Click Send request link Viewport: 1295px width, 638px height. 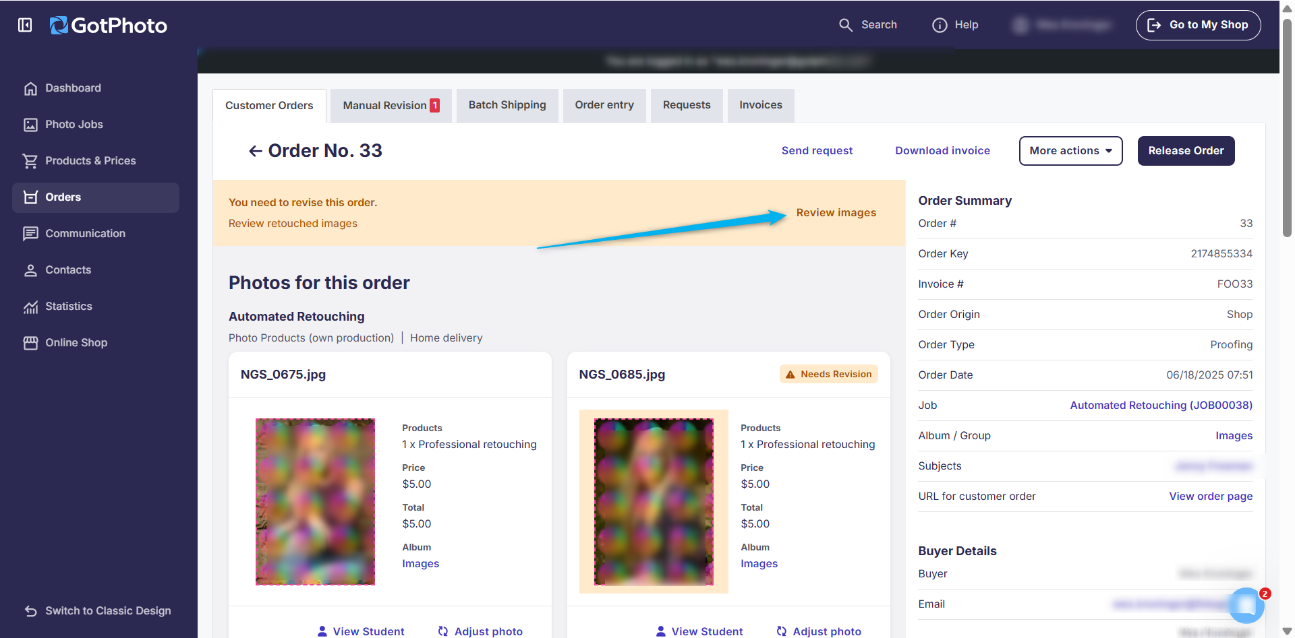point(817,151)
